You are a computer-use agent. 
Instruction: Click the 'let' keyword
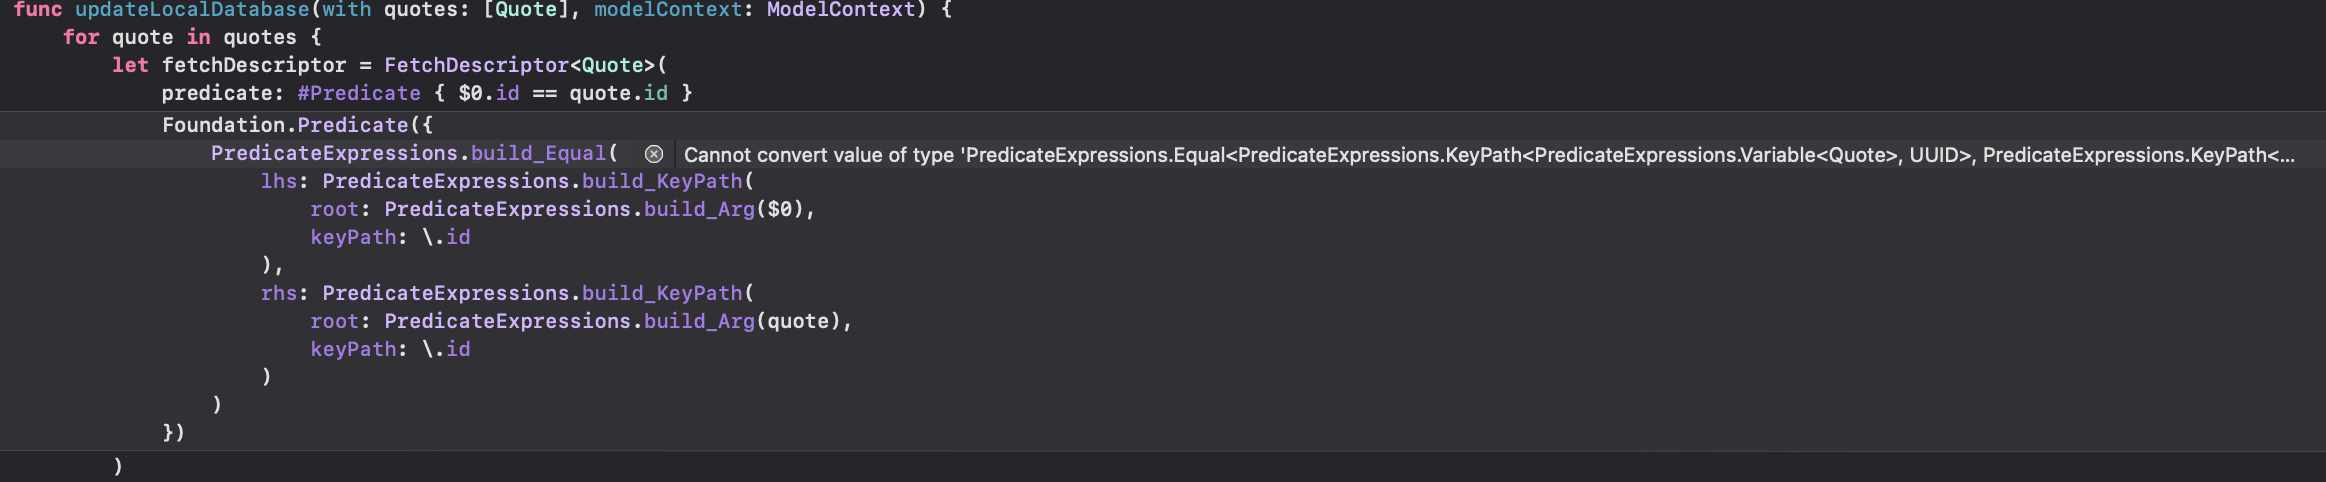tap(130, 65)
